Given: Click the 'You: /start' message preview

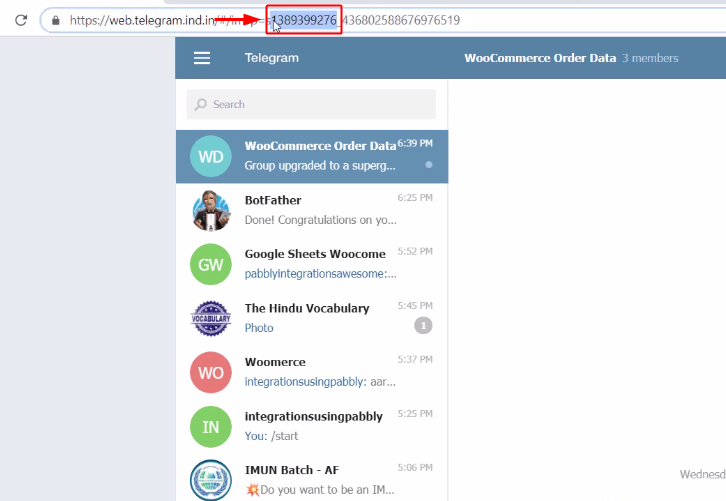Looking at the screenshot, I should tap(271, 436).
